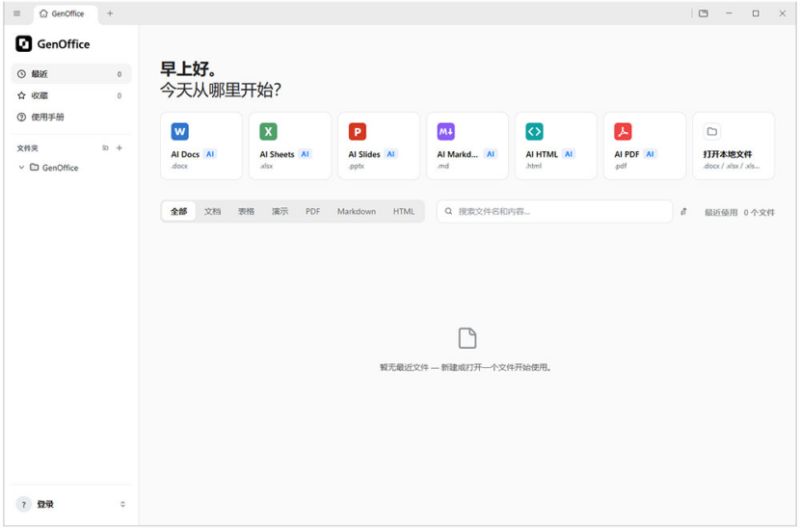The image size is (800, 528).
Task: Click the AI badge on AI Docs card
Action: (210, 154)
